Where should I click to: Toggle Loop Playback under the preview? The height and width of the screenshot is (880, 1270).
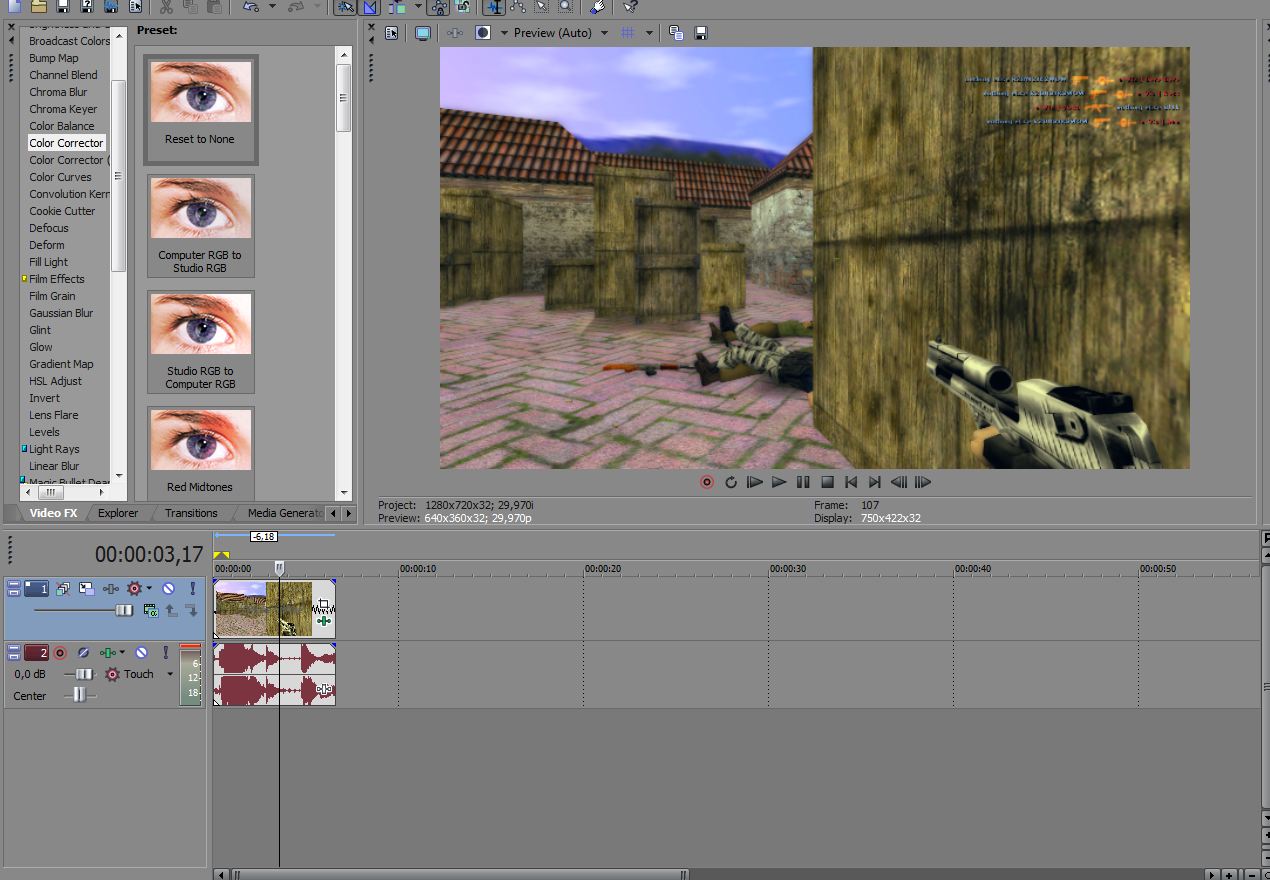[x=731, y=482]
